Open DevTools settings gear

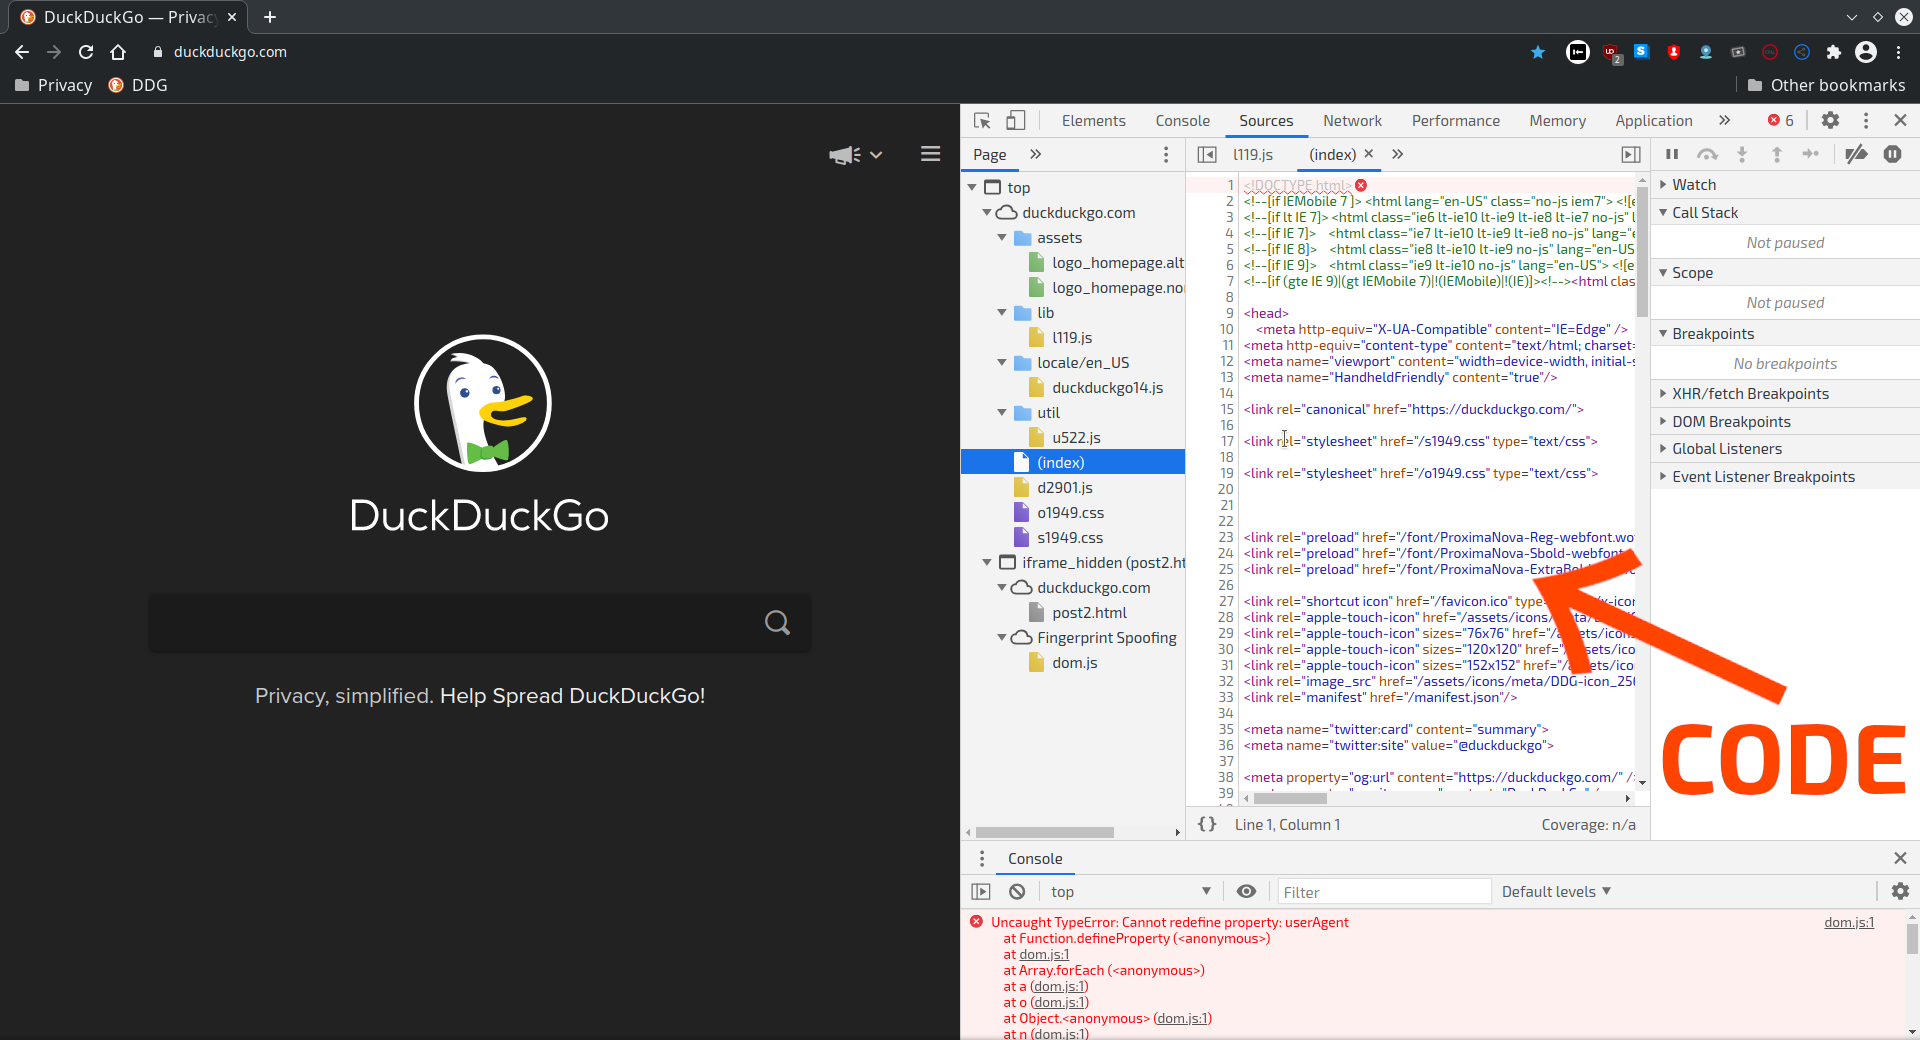click(x=1831, y=120)
